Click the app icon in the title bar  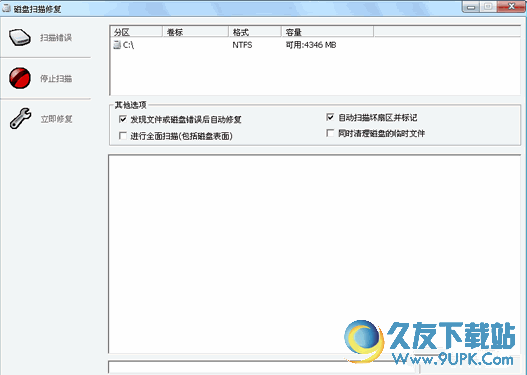[6, 8]
